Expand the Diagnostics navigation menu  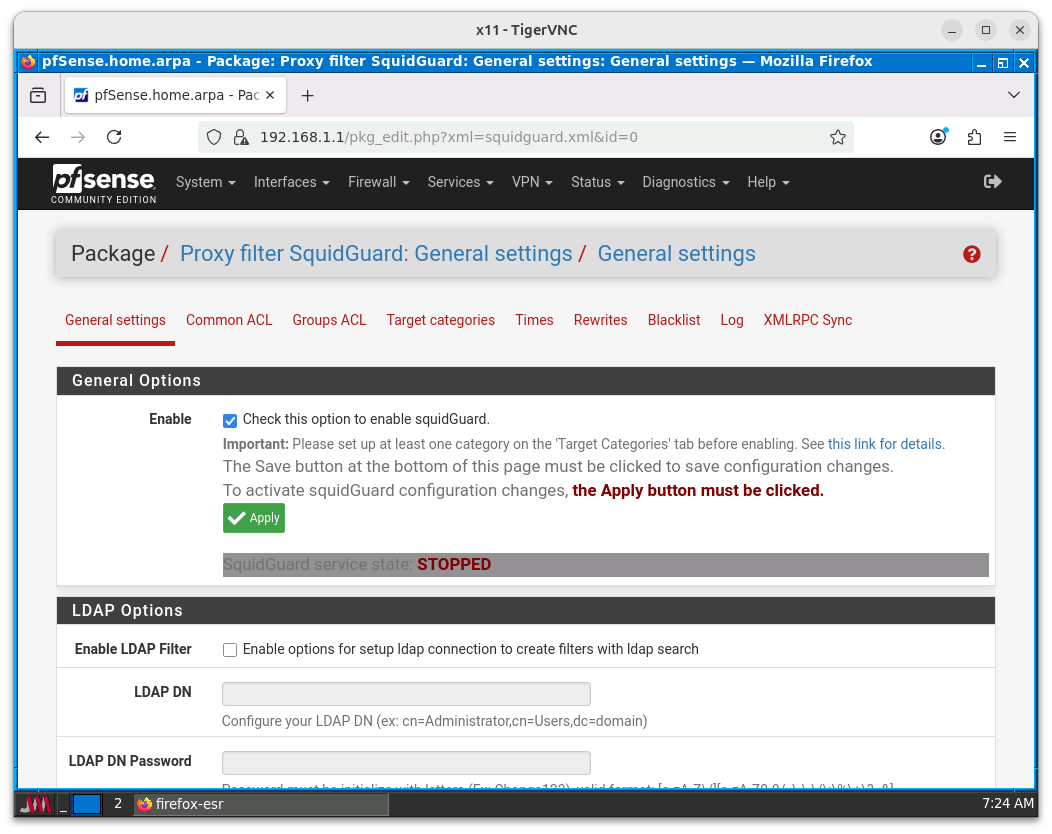click(x=685, y=182)
